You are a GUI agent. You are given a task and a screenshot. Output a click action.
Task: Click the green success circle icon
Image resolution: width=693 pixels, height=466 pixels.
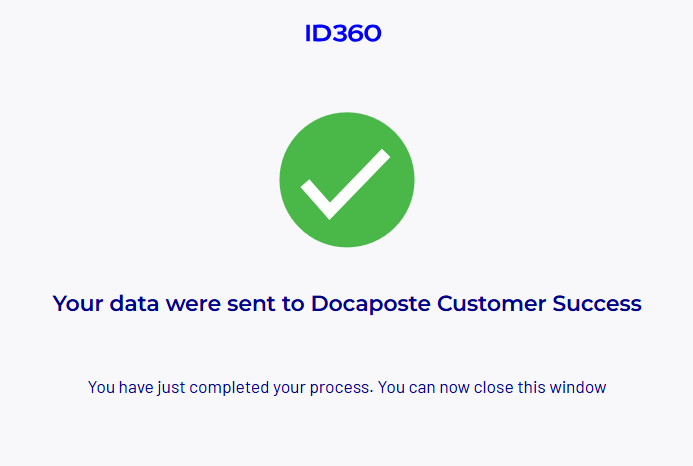(347, 180)
